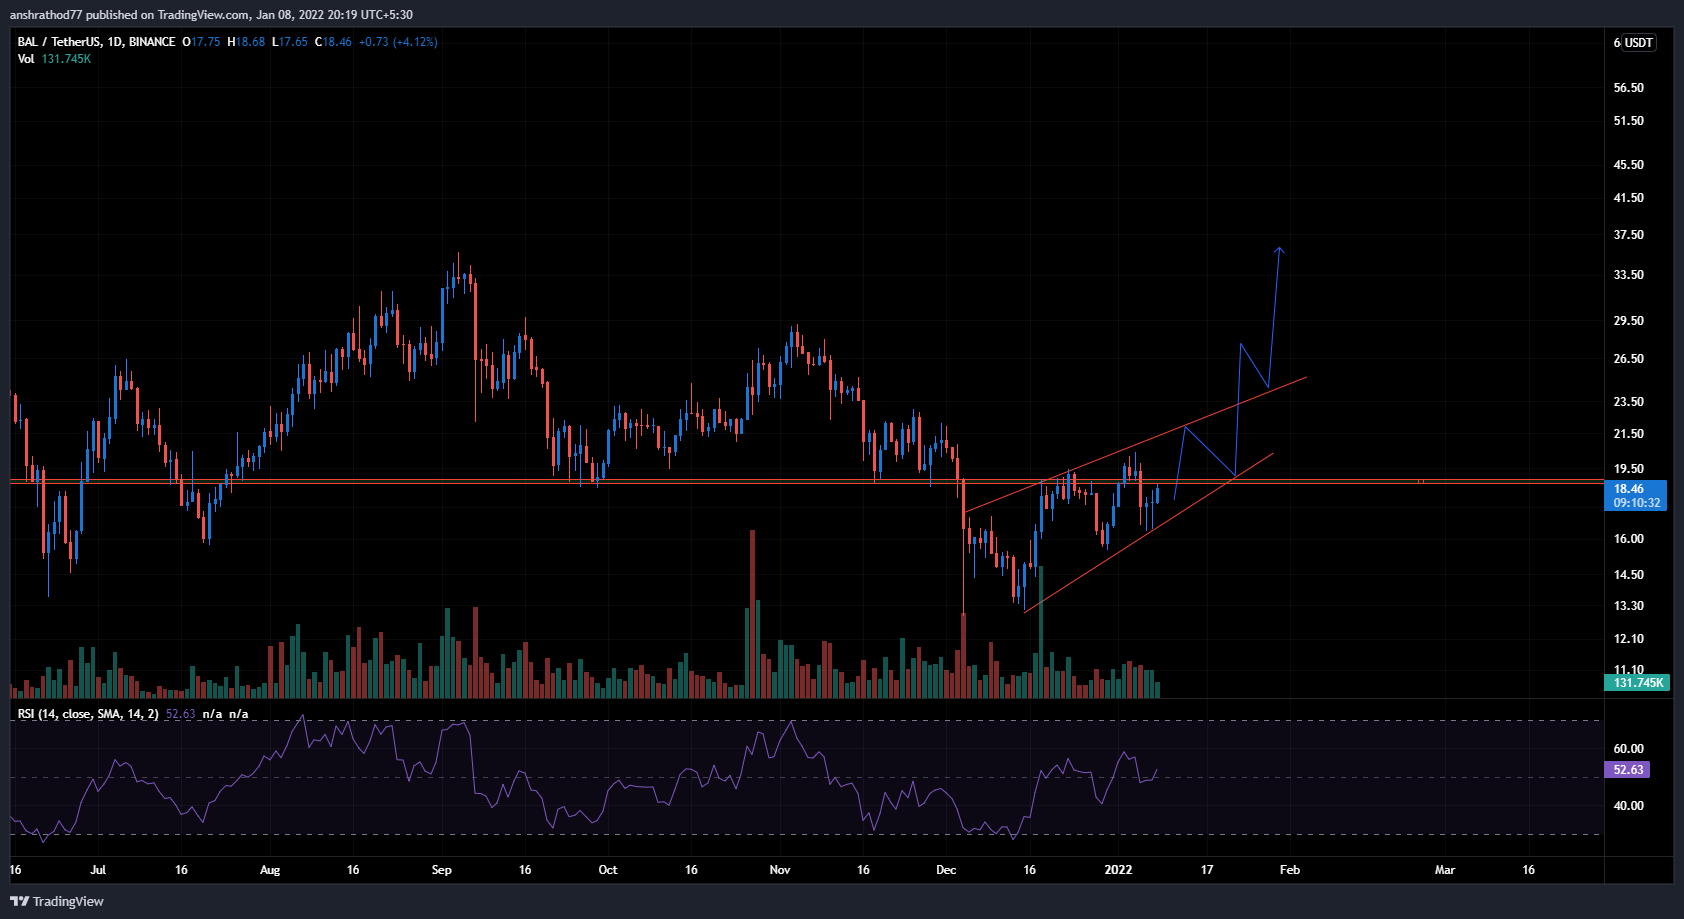This screenshot has width=1684, height=919.
Task: Click the 21.50 price axis label
Action: click(1628, 434)
